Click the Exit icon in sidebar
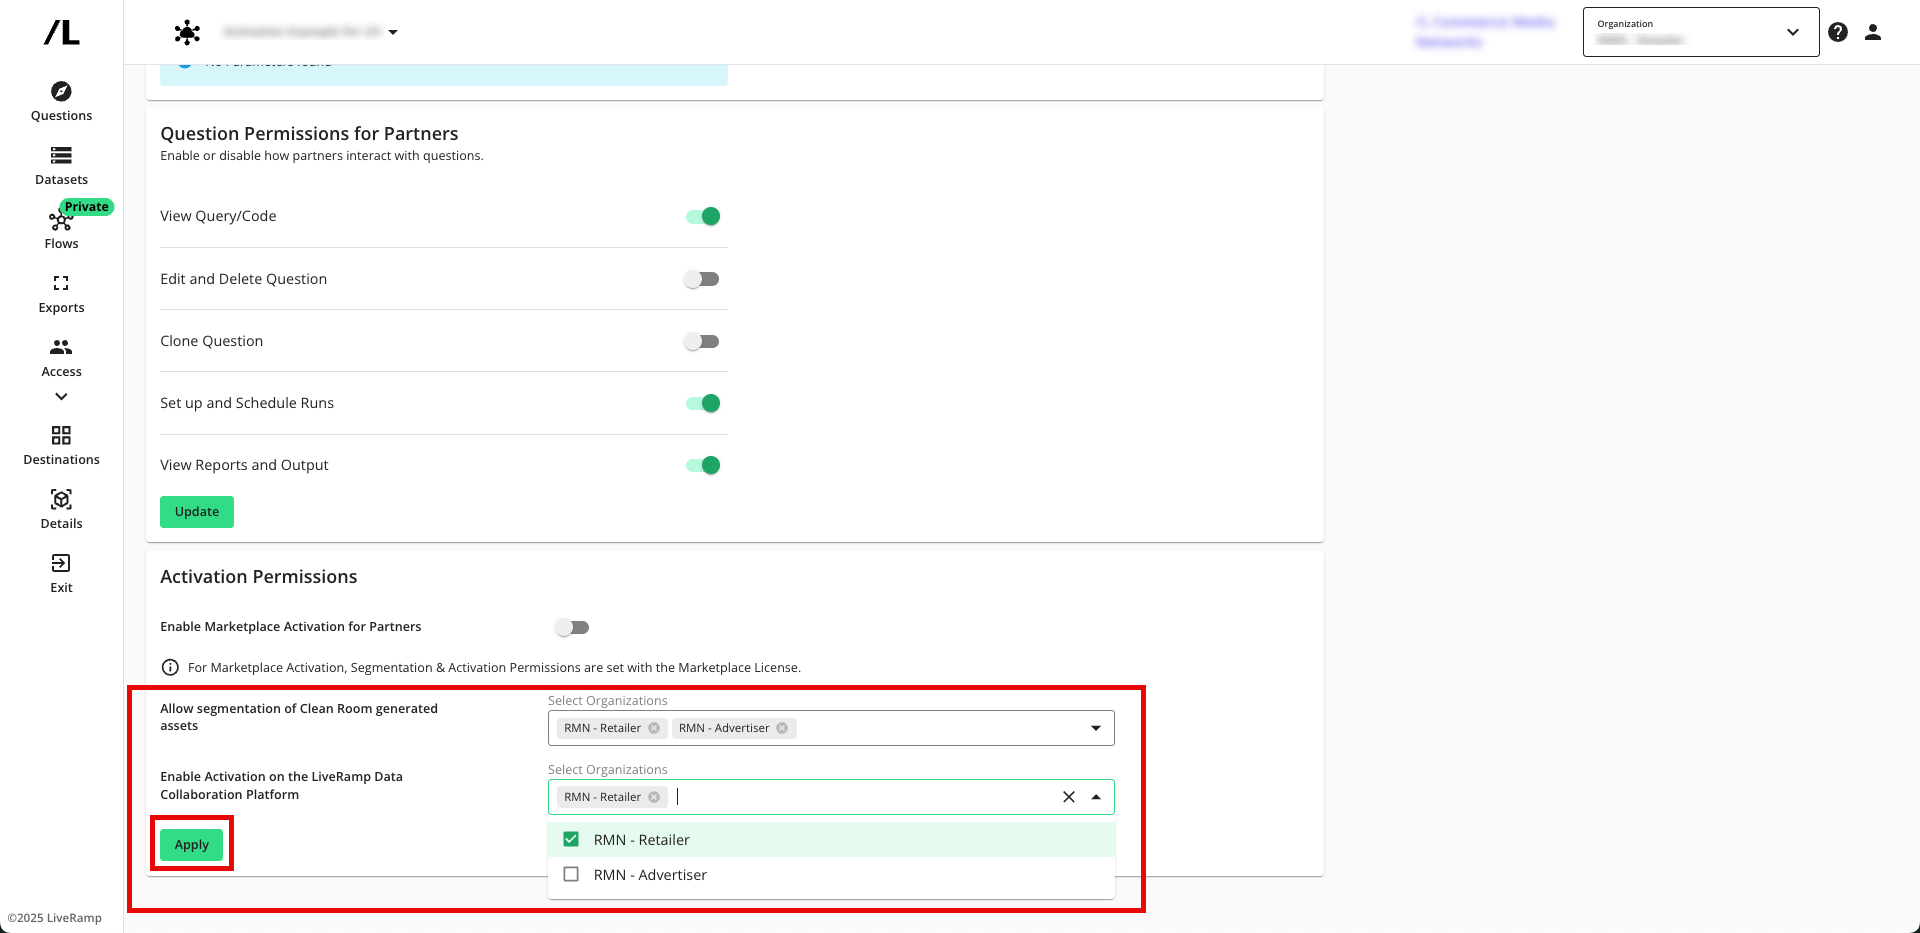 (x=61, y=564)
